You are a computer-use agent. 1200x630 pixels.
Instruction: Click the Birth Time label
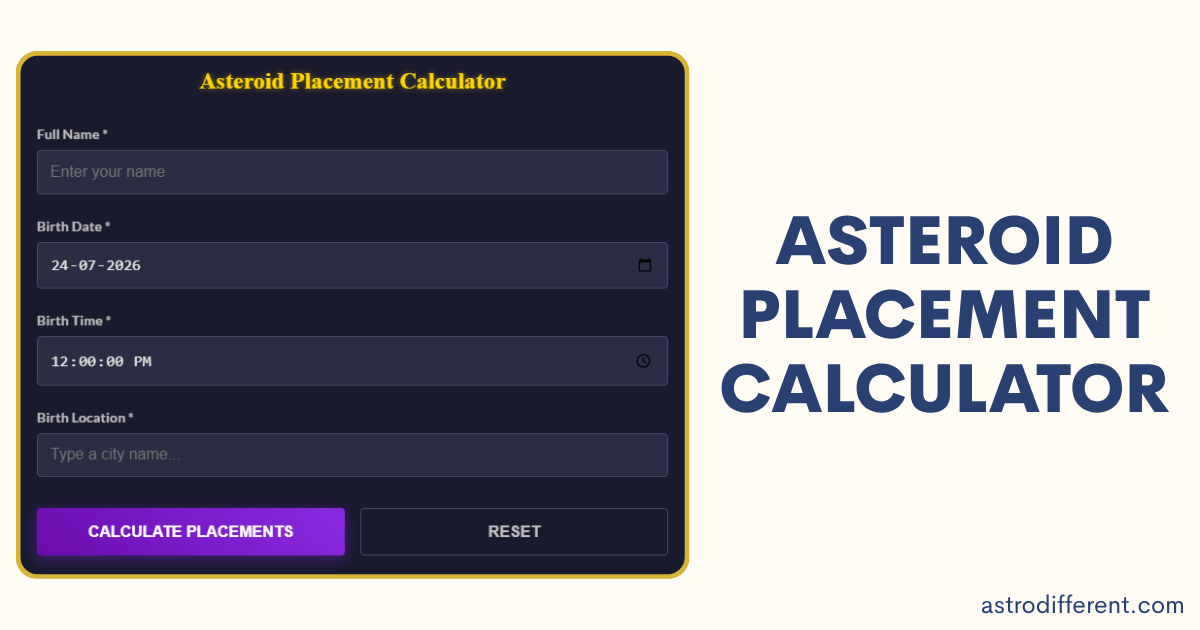point(74,321)
